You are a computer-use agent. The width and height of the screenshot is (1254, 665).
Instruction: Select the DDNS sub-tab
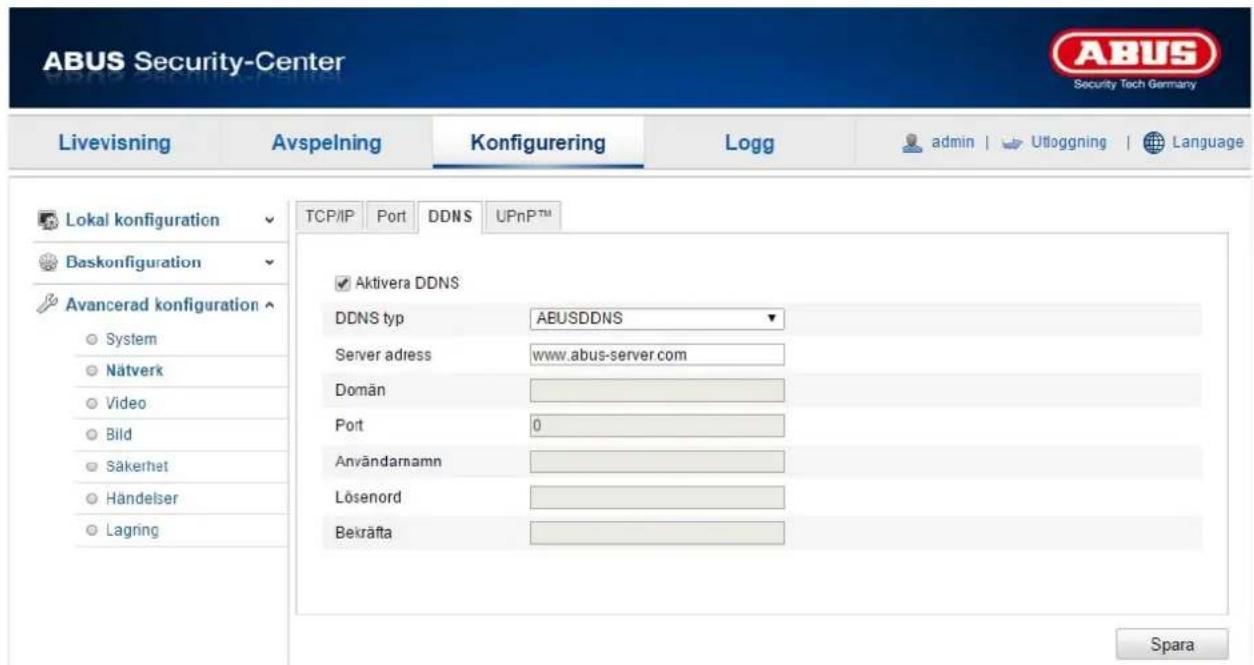pos(450,216)
